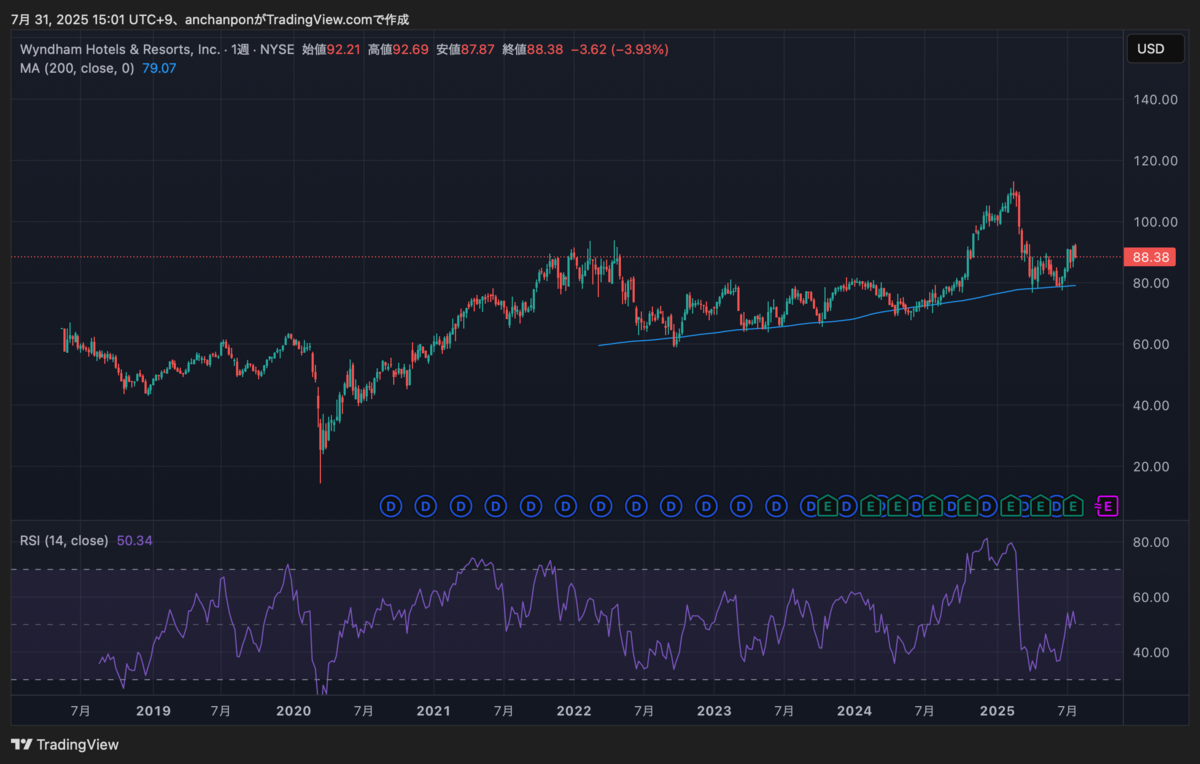Click the D dividend marker above the 2021 label

pyautogui.click(x=425, y=506)
